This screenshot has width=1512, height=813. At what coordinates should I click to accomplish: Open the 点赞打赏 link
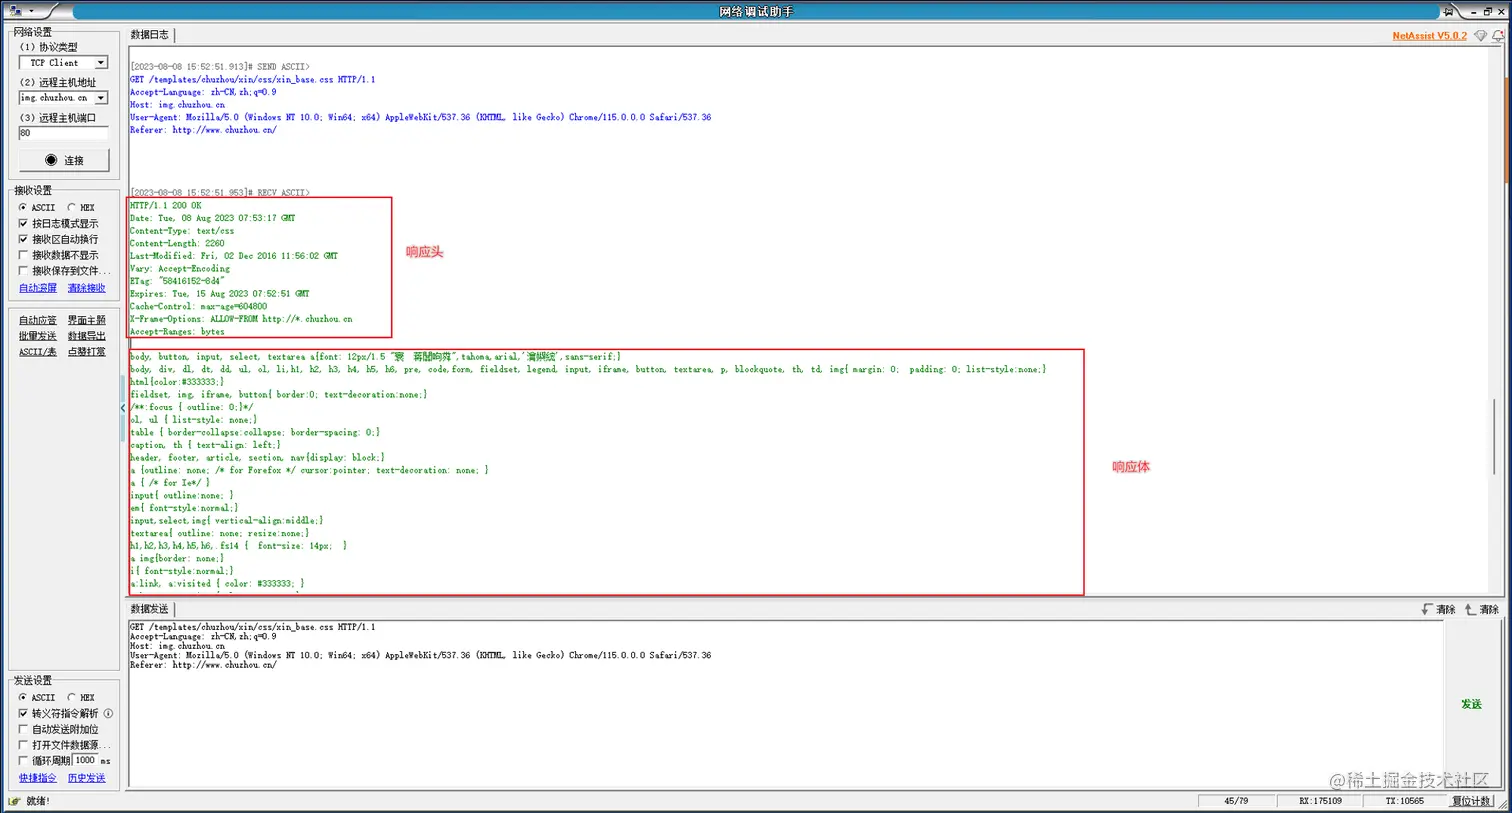pyautogui.click(x=86, y=352)
